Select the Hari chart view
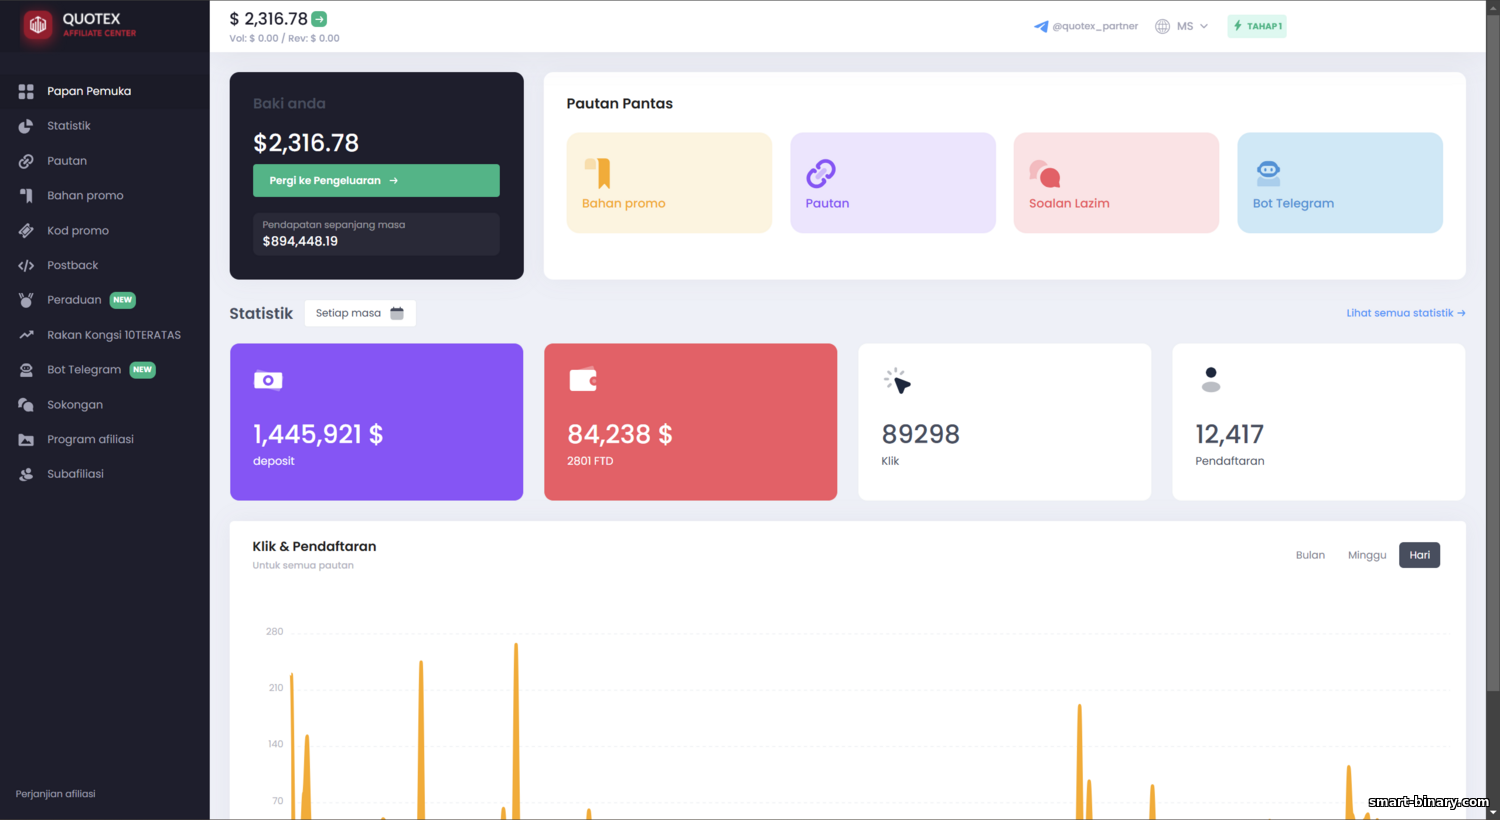 pos(1419,555)
